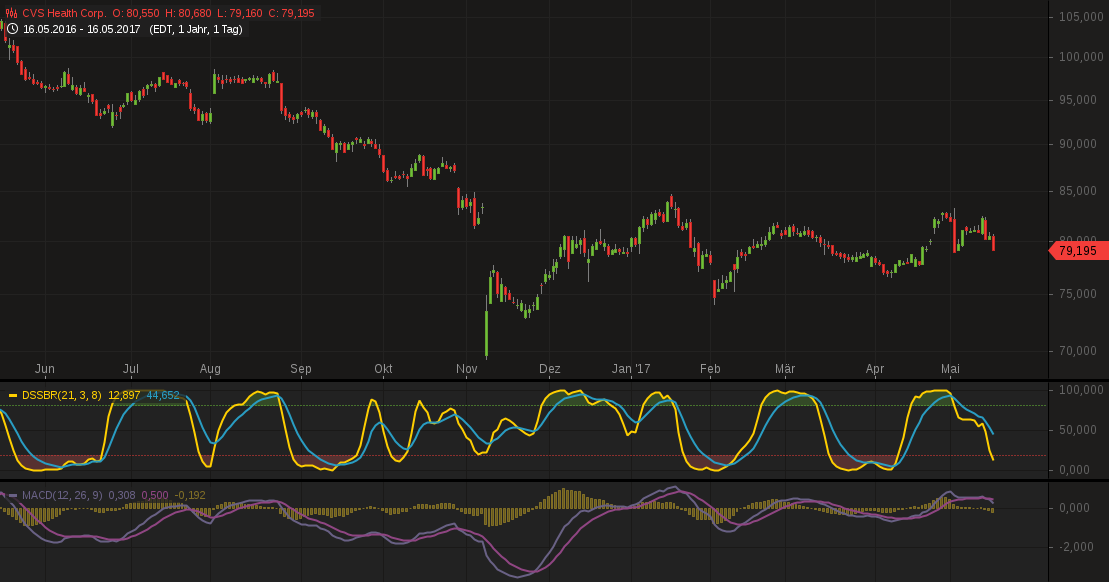Click the blue DSSBR value 44,652
This screenshot has height=582, width=1109.
[163, 395]
